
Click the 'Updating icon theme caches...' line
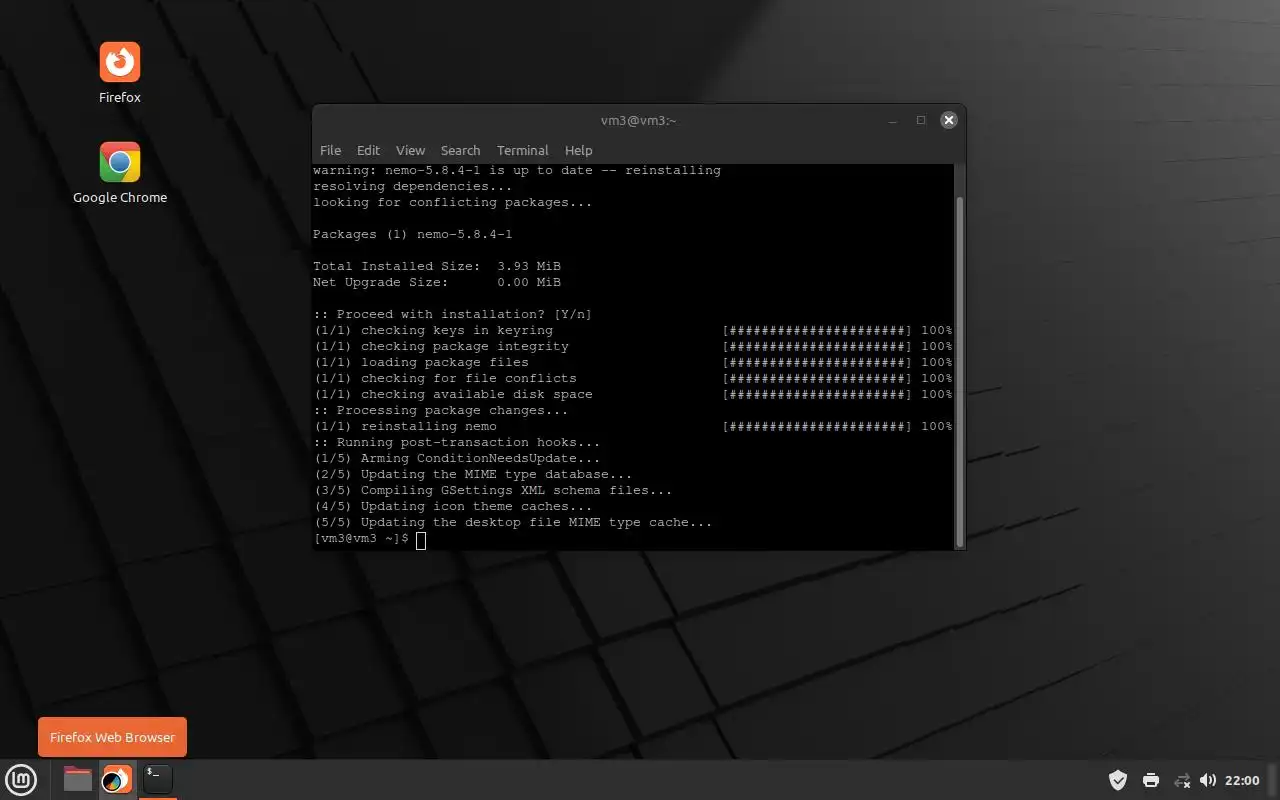(x=452, y=506)
